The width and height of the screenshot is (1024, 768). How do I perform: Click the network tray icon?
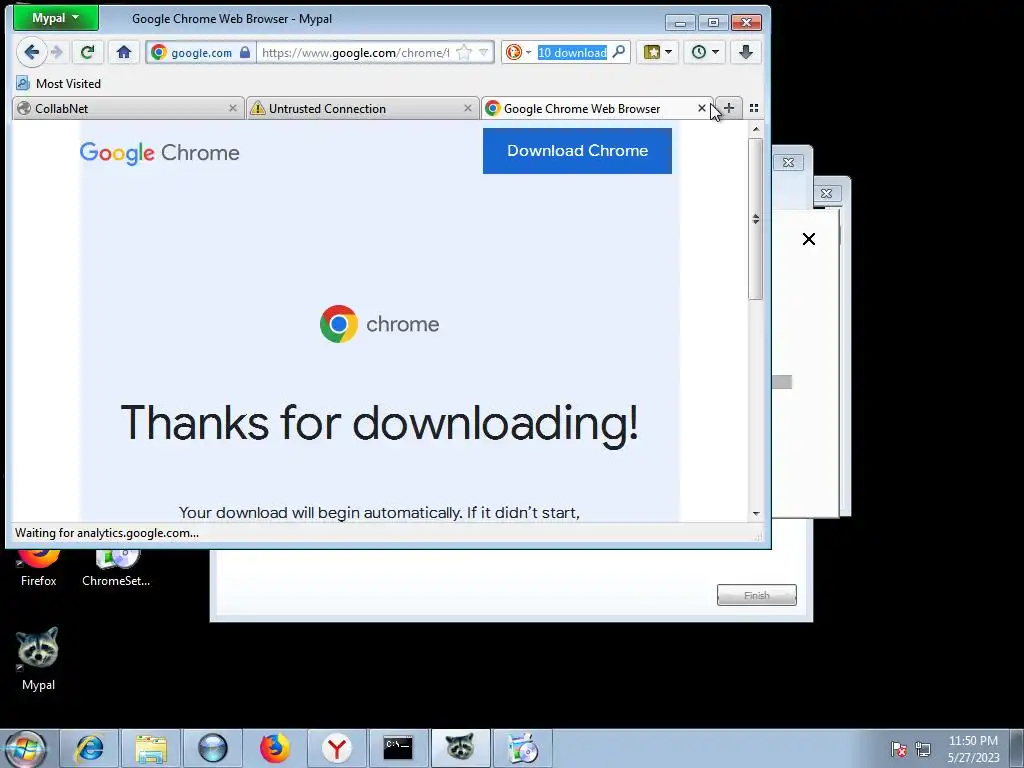[x=923, y=749]
